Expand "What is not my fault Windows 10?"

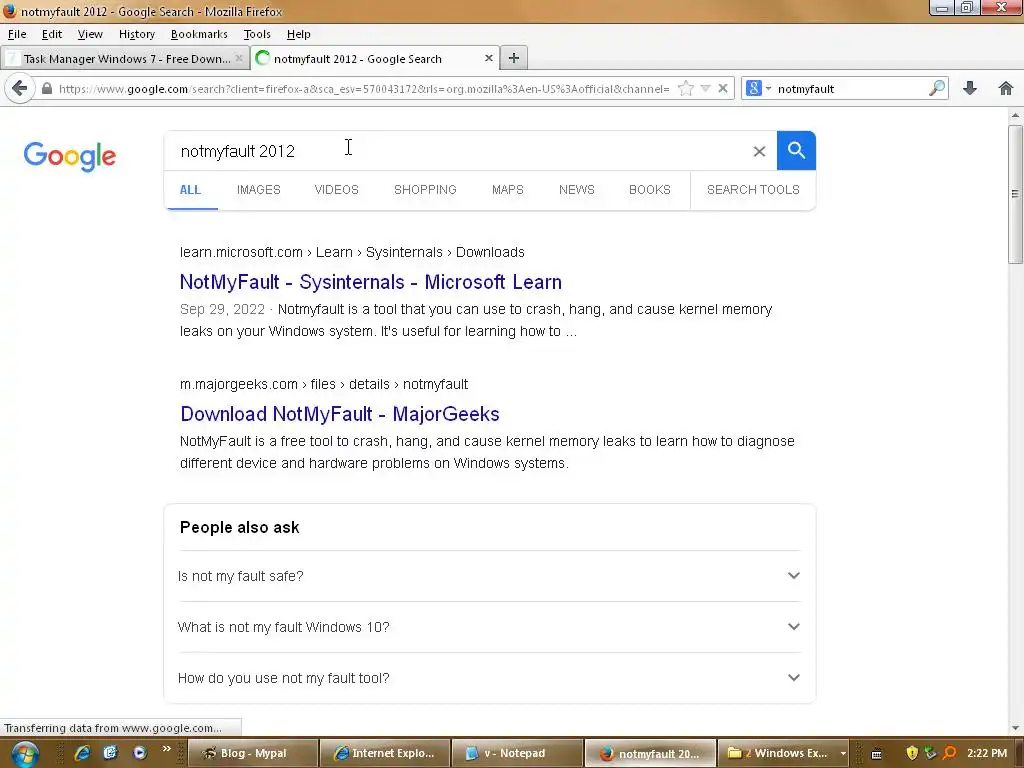(x=489, y=627)
